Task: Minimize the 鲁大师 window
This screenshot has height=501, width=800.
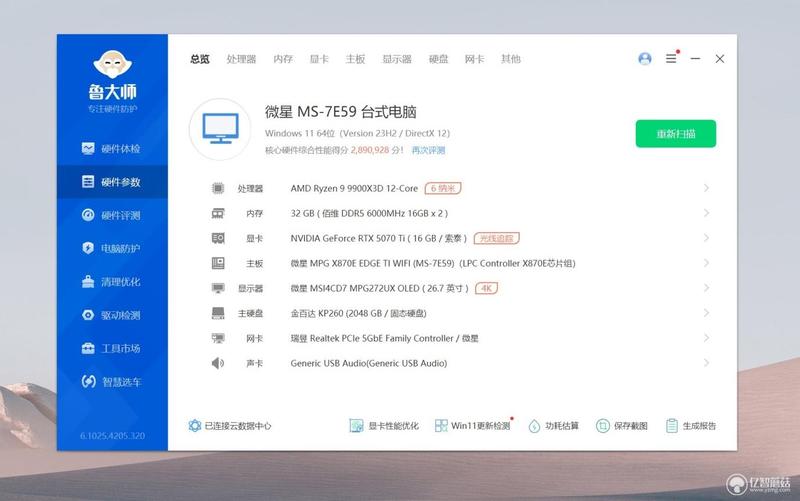Action: tap(695, 59)
